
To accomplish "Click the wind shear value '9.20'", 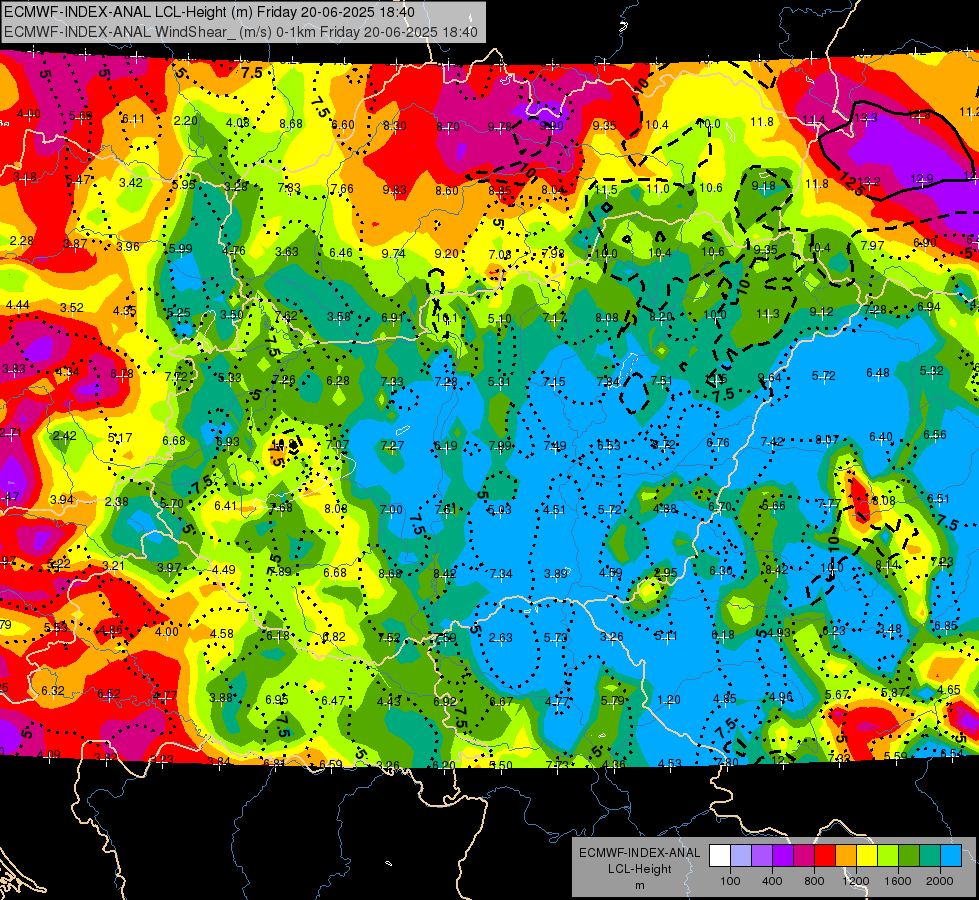I will 446,254.
